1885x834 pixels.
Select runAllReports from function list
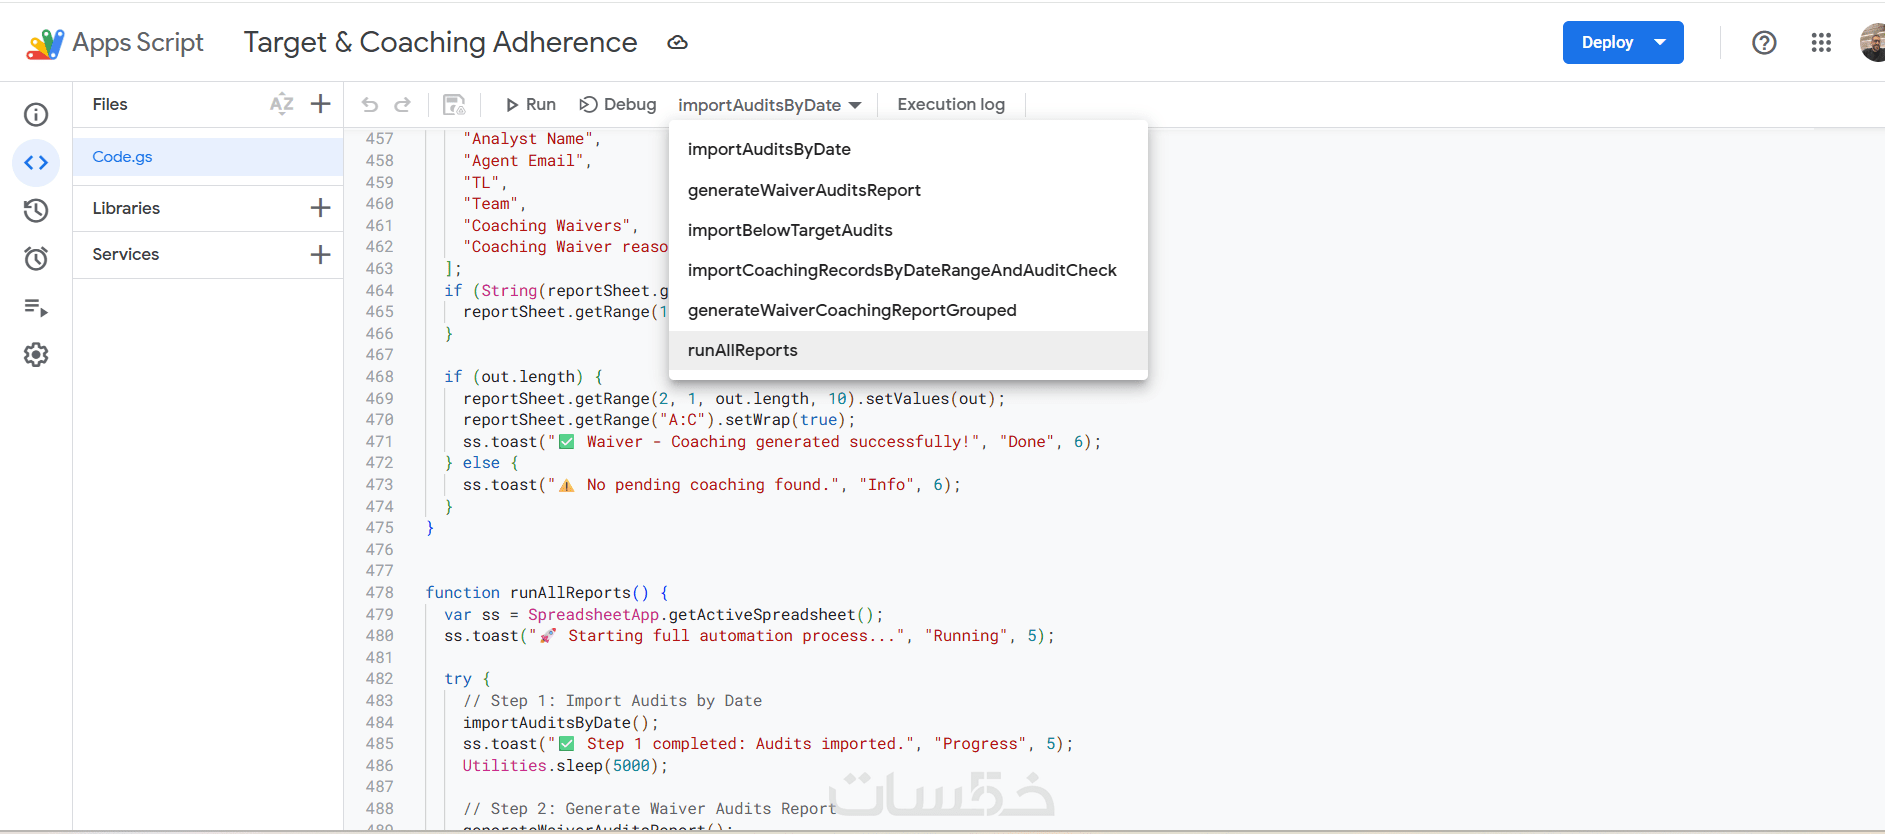(x=743, y=351)
